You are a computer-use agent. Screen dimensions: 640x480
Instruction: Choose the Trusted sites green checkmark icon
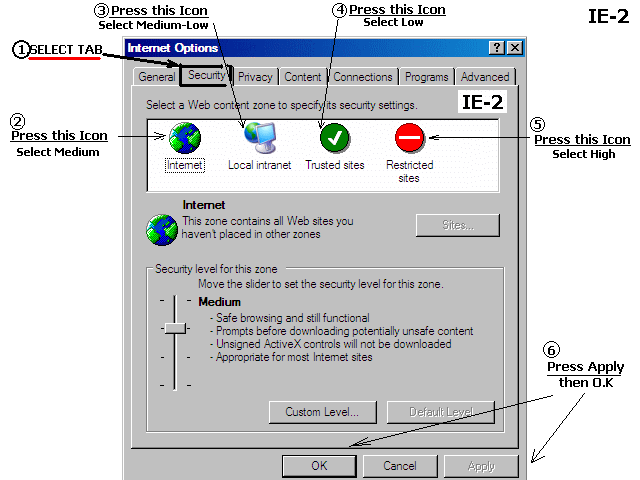[x=335, y=138]
